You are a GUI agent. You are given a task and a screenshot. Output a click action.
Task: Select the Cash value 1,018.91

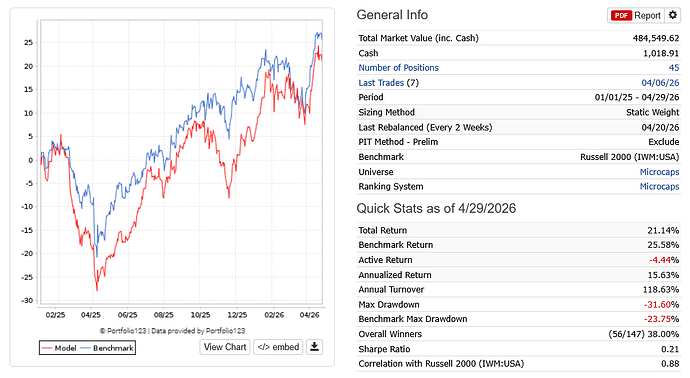661,53
